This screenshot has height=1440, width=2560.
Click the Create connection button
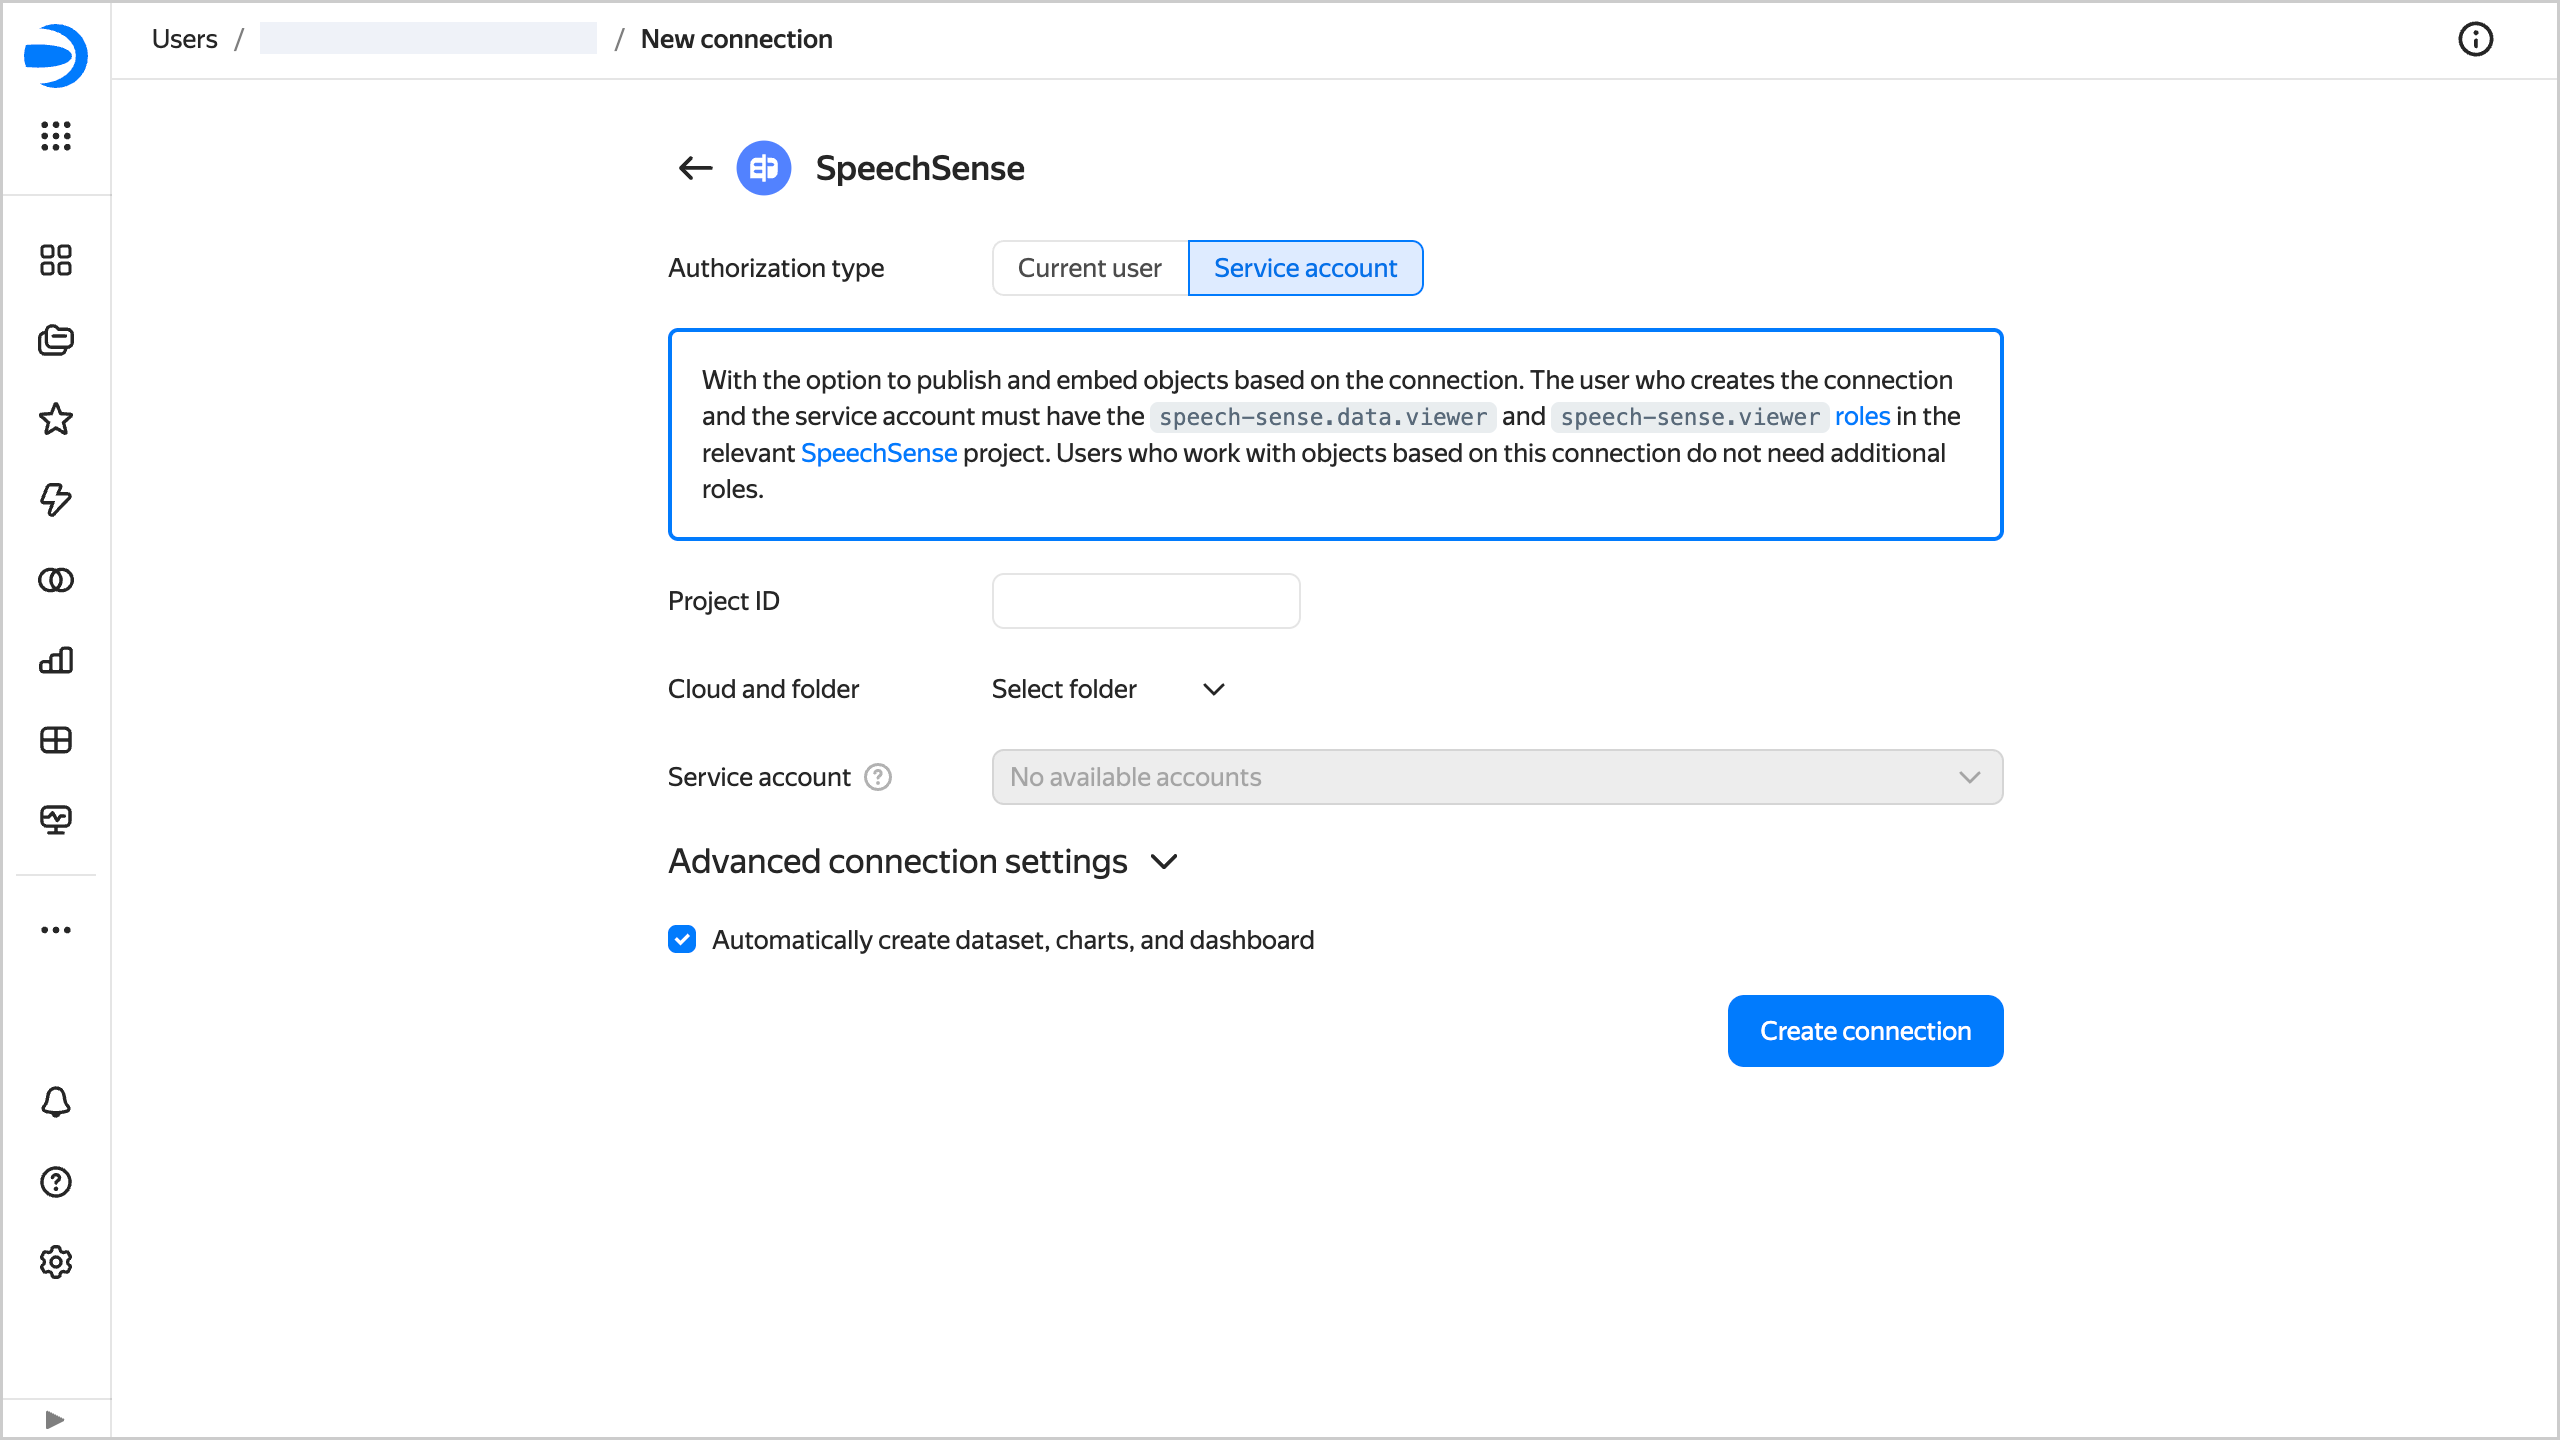[1865, 1031]
